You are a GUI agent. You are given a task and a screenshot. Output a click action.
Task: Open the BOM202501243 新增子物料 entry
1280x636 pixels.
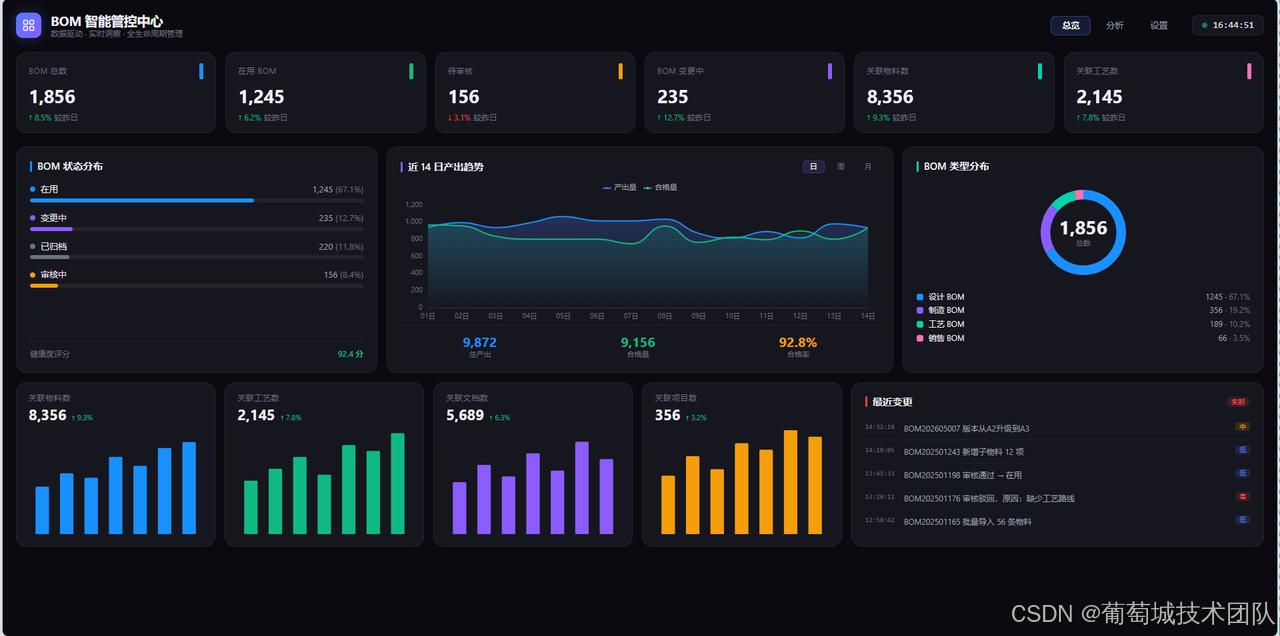click(x=1057, y=452)
